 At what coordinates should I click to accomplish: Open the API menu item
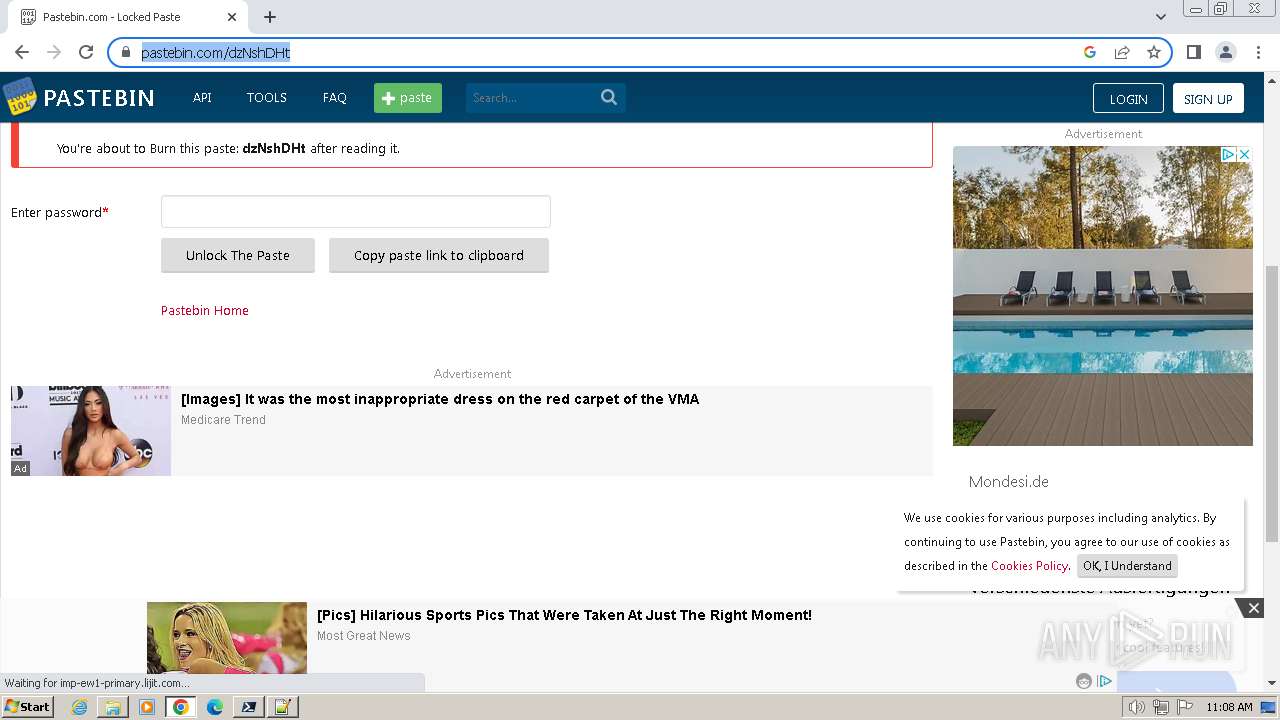(202, 97)
